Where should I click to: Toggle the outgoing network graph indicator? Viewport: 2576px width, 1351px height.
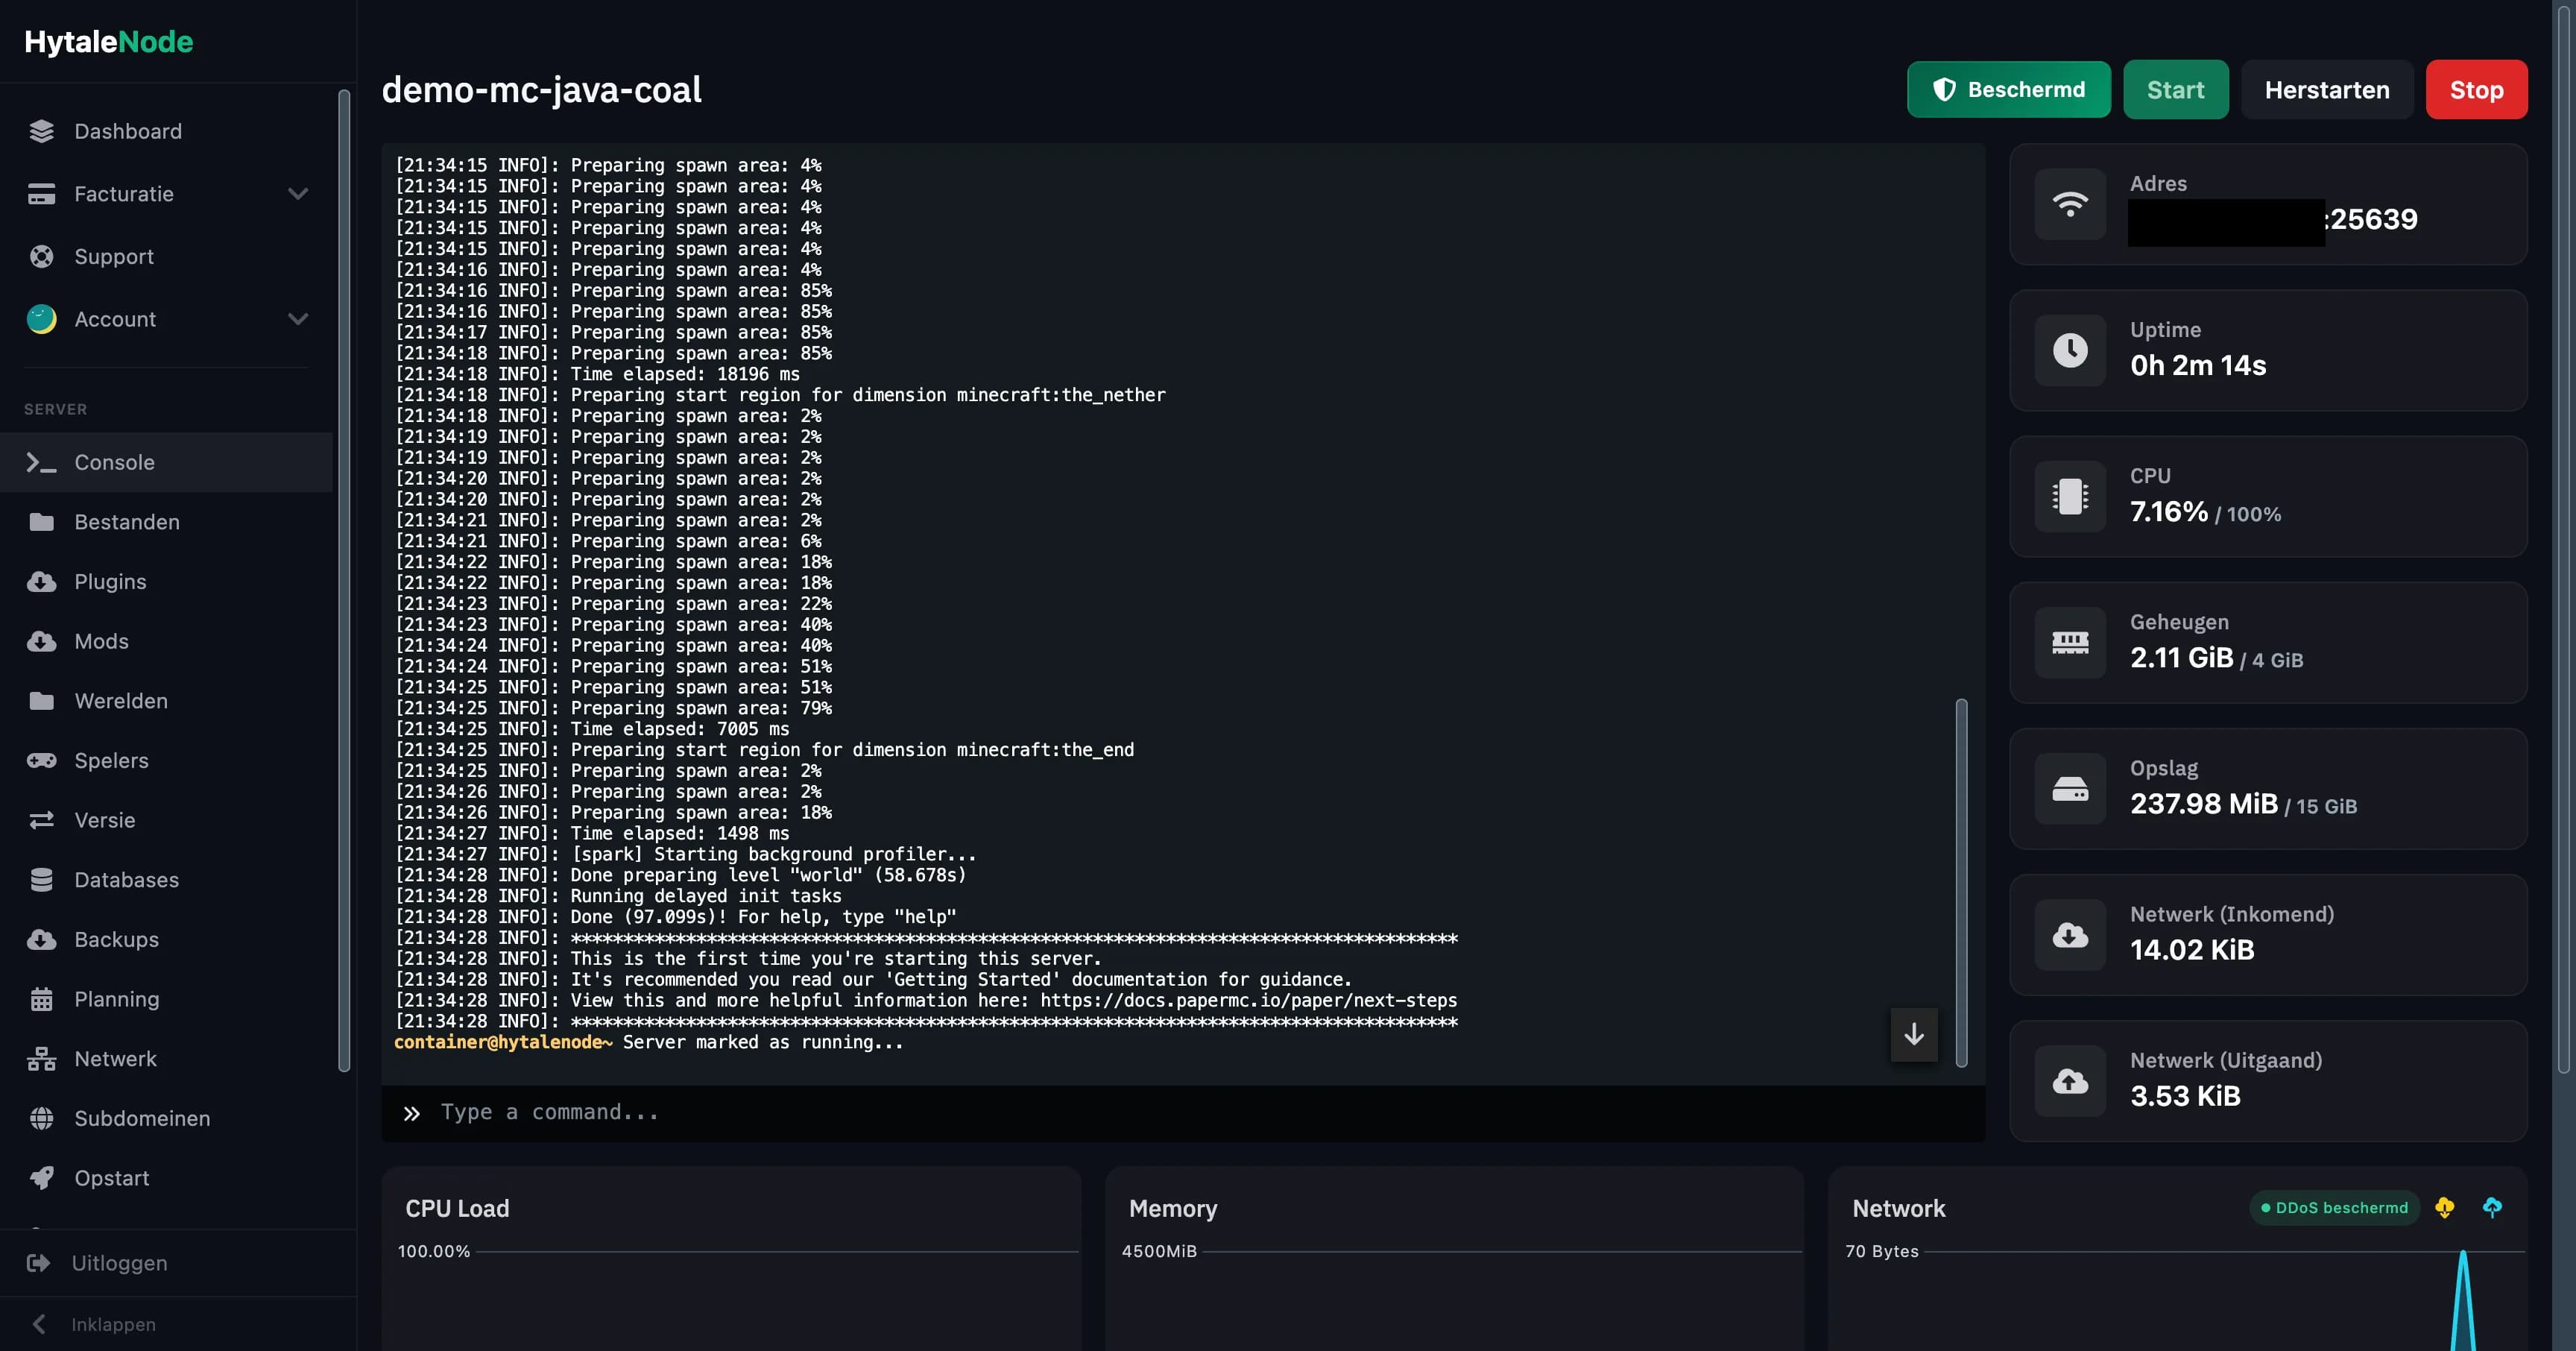click(x=2492, y=1207)
